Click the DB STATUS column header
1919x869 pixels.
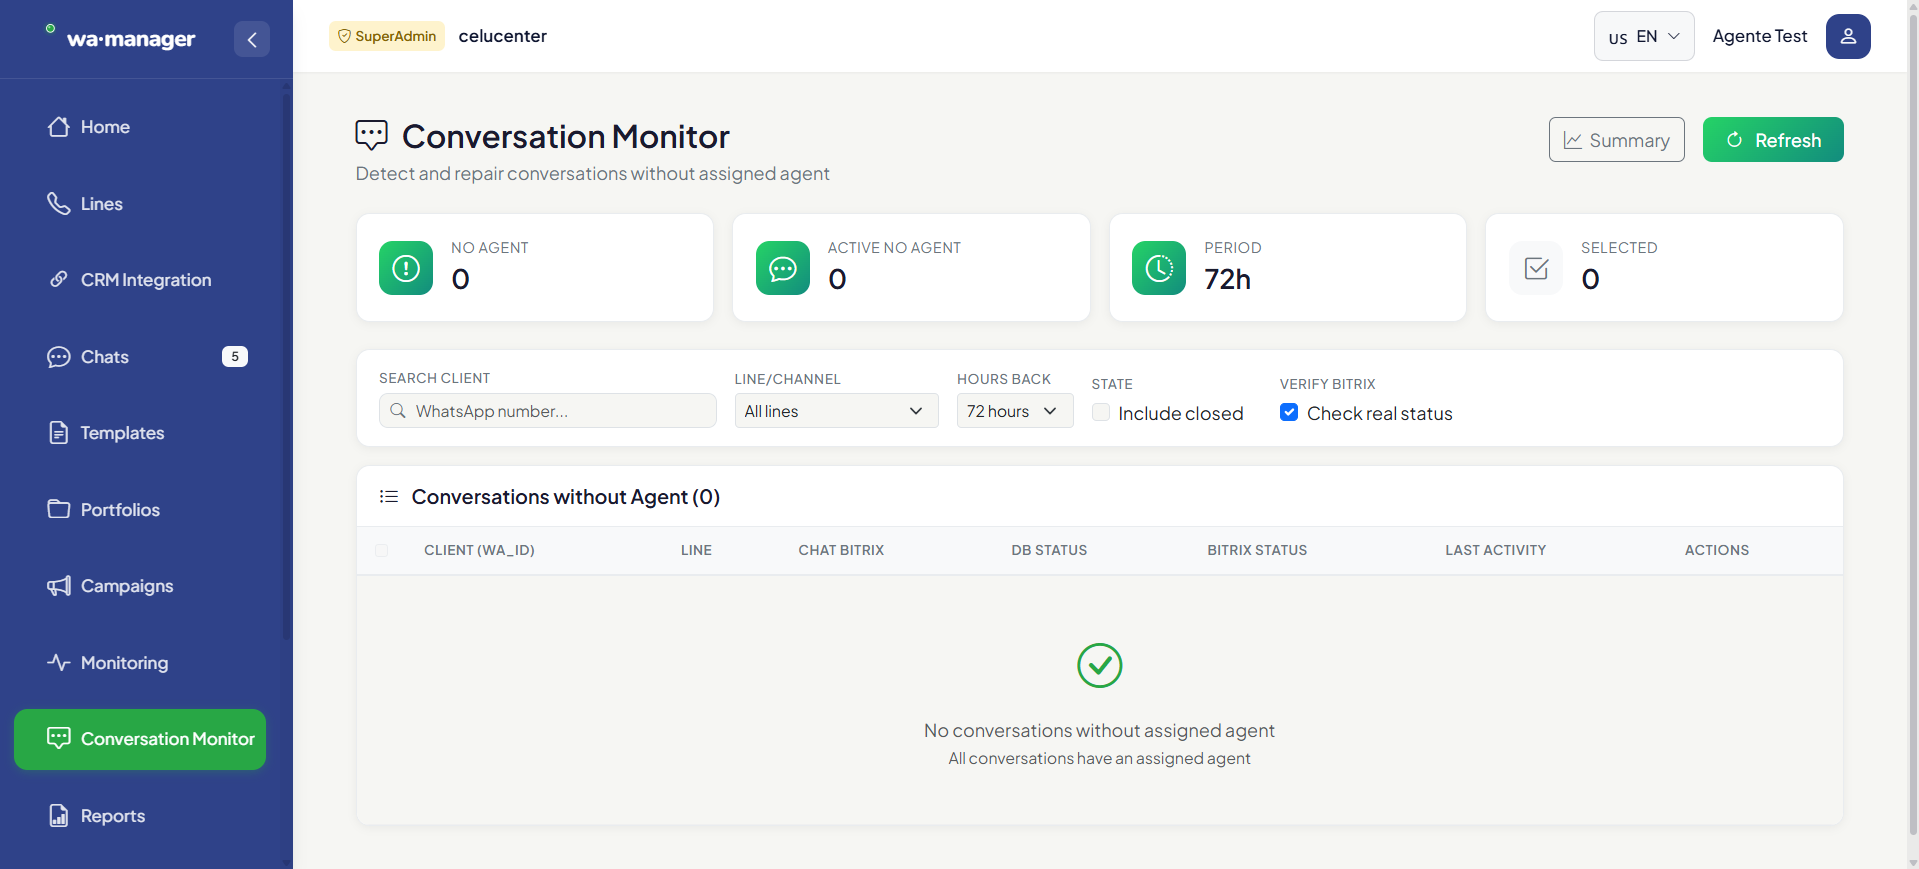click(x=1049, y=550)
